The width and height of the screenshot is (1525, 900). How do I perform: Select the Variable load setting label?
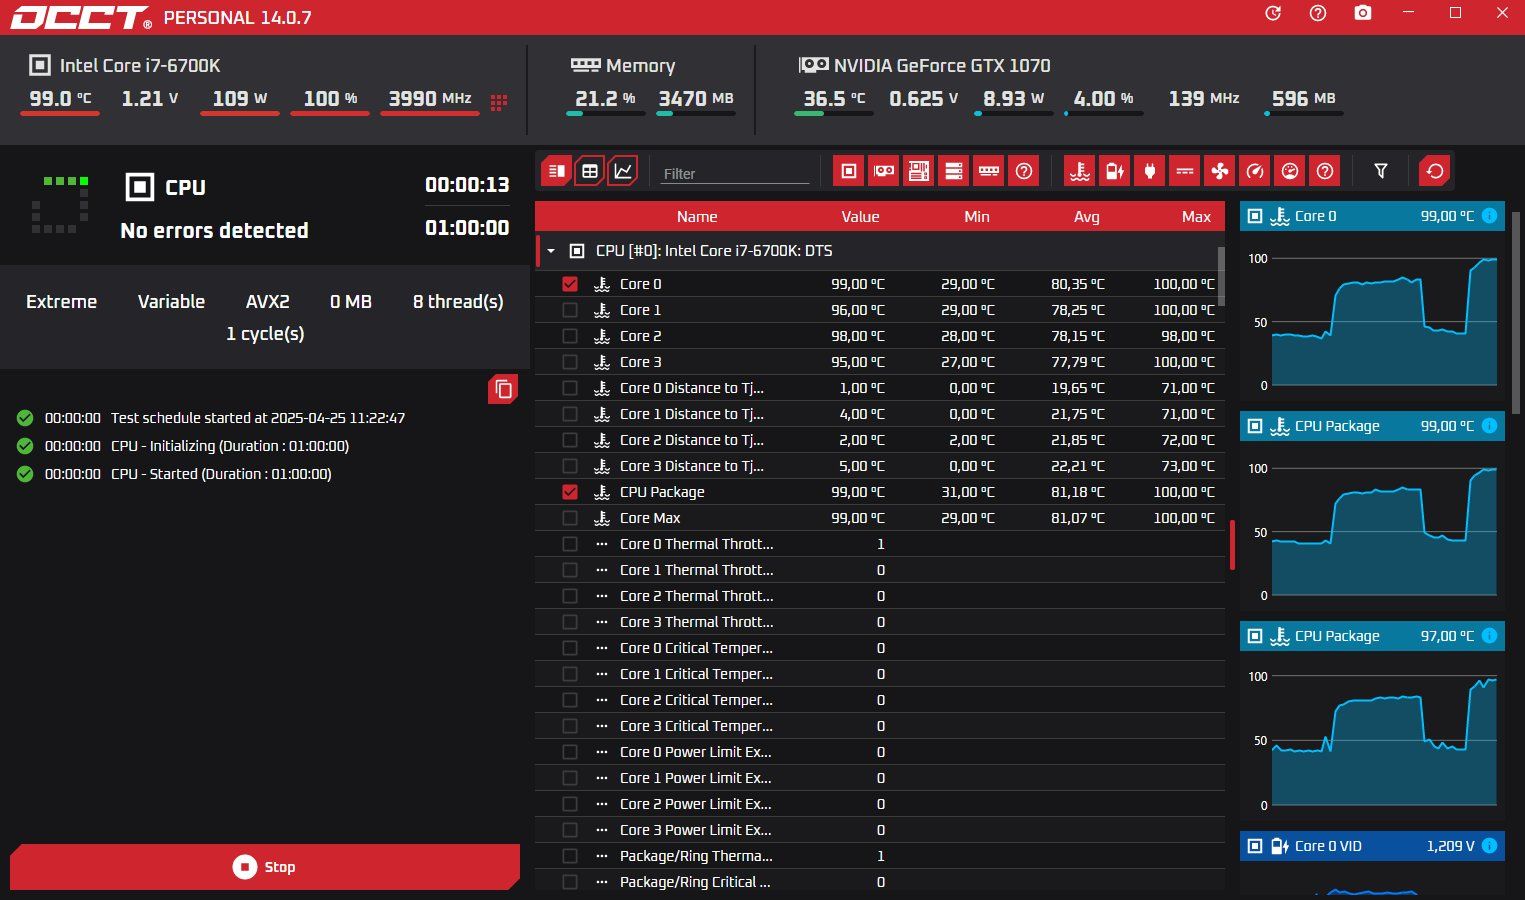point(171,302)
